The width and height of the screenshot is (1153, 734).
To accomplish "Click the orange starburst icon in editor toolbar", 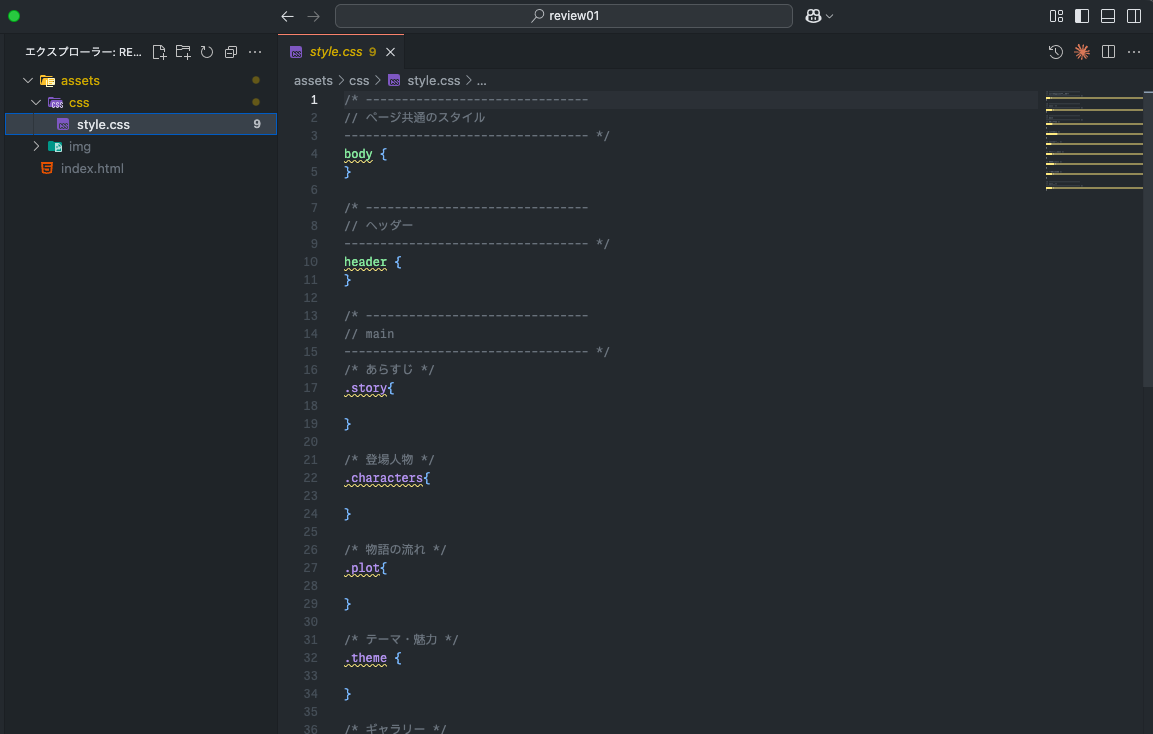I will (x=1081, y=52).
